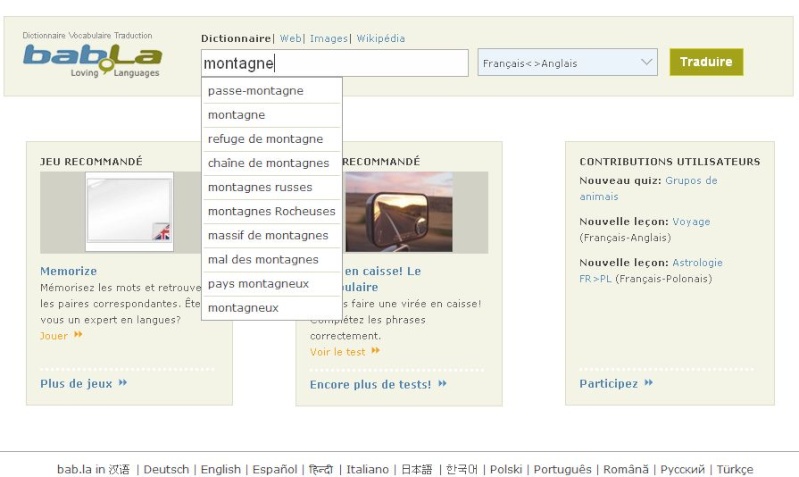The height and width of the screenshot is (477, 799).
Task: Click the Voir le test link
Action: tap(337, 352)
